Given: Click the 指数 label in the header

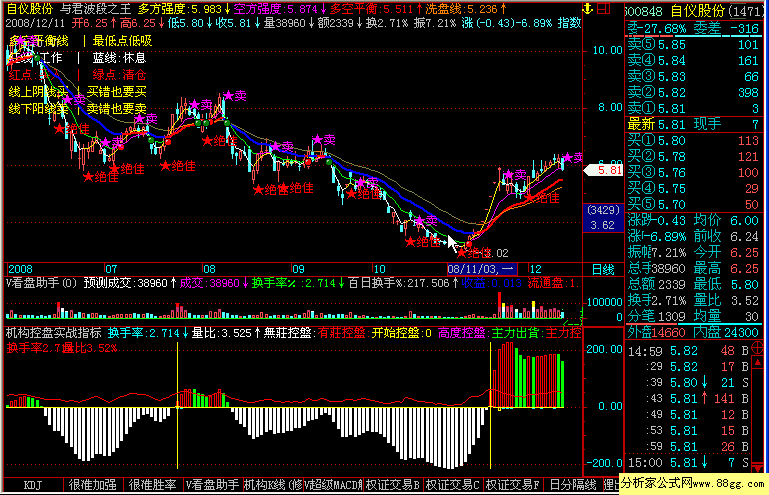Looking at the screenshot, I should tap(569, 23).
